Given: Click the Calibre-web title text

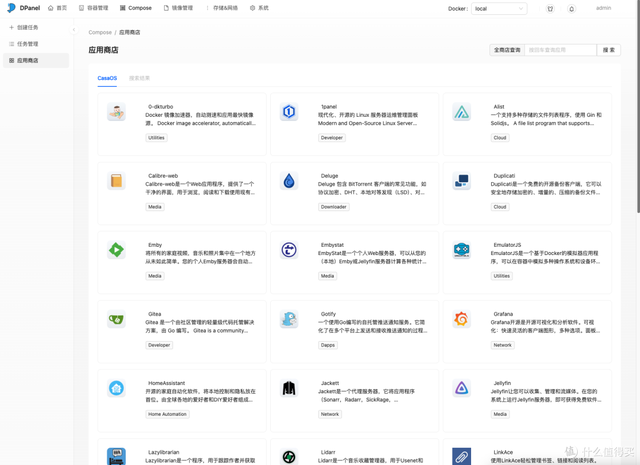Looking at the screenshot, I should coord(163,176).
